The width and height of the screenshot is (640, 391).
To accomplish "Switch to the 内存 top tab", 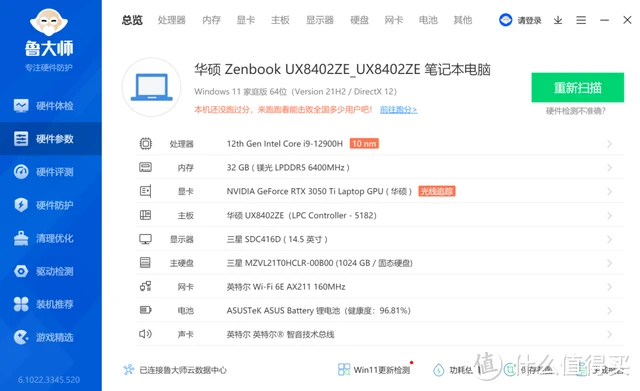I will click(211, 20).
